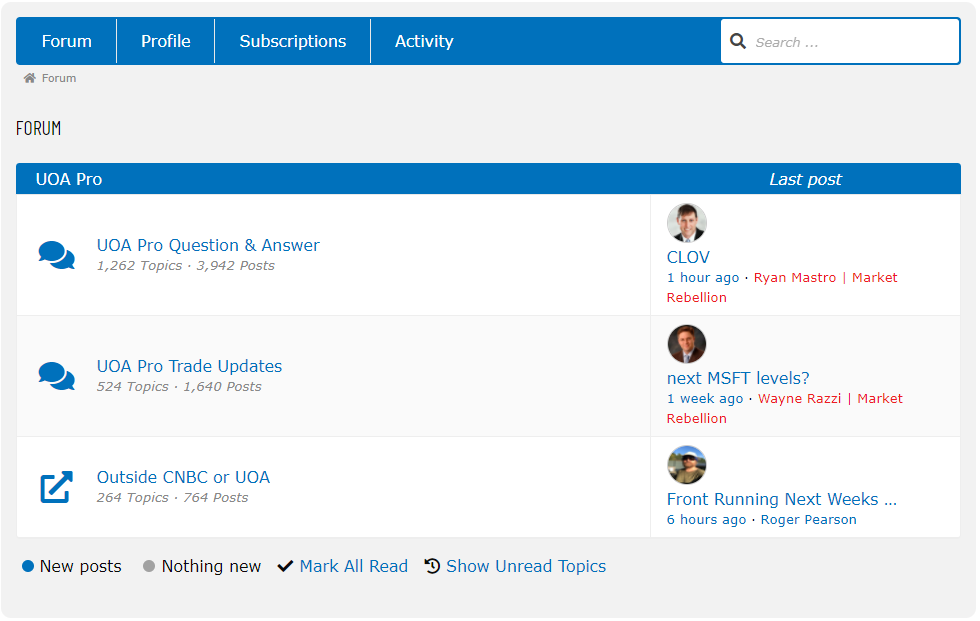Open the Forum tab in navigation bar

point(66,41)
